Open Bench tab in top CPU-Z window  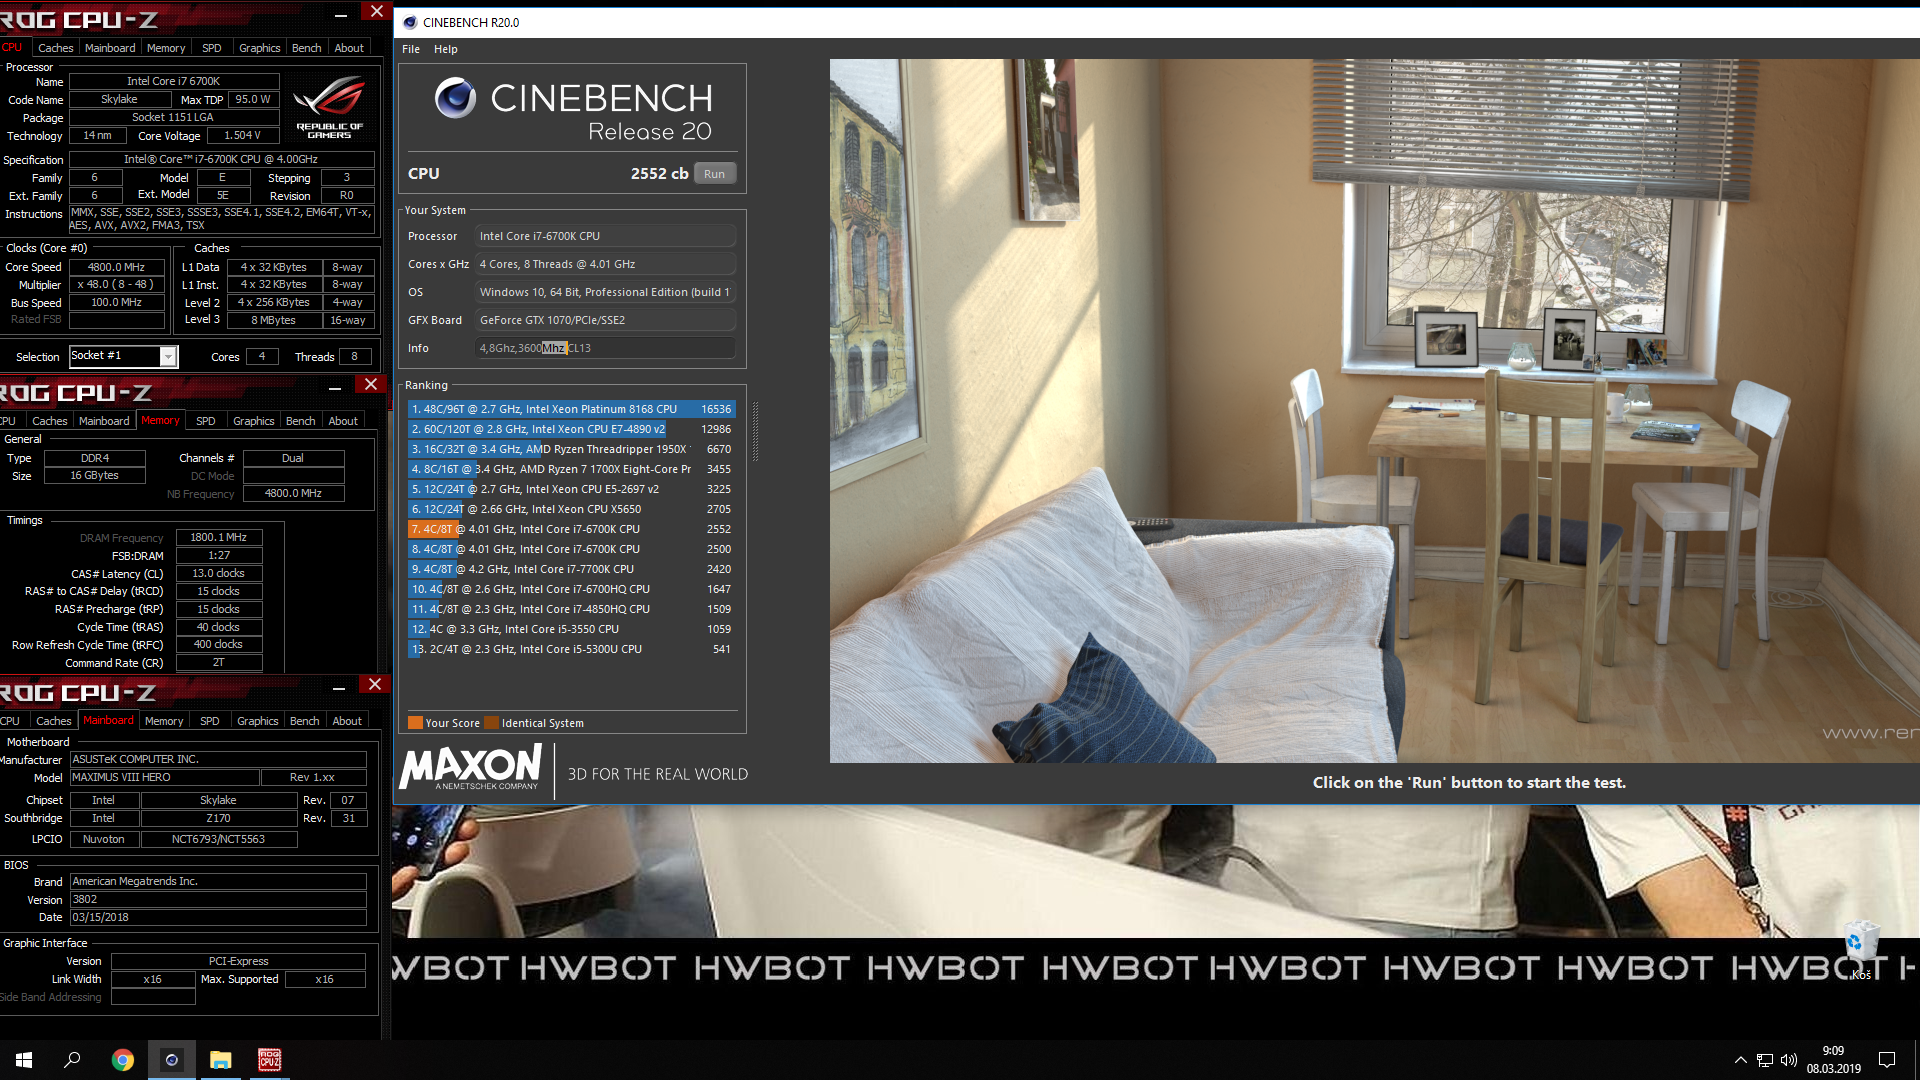(x=307, y=48)
